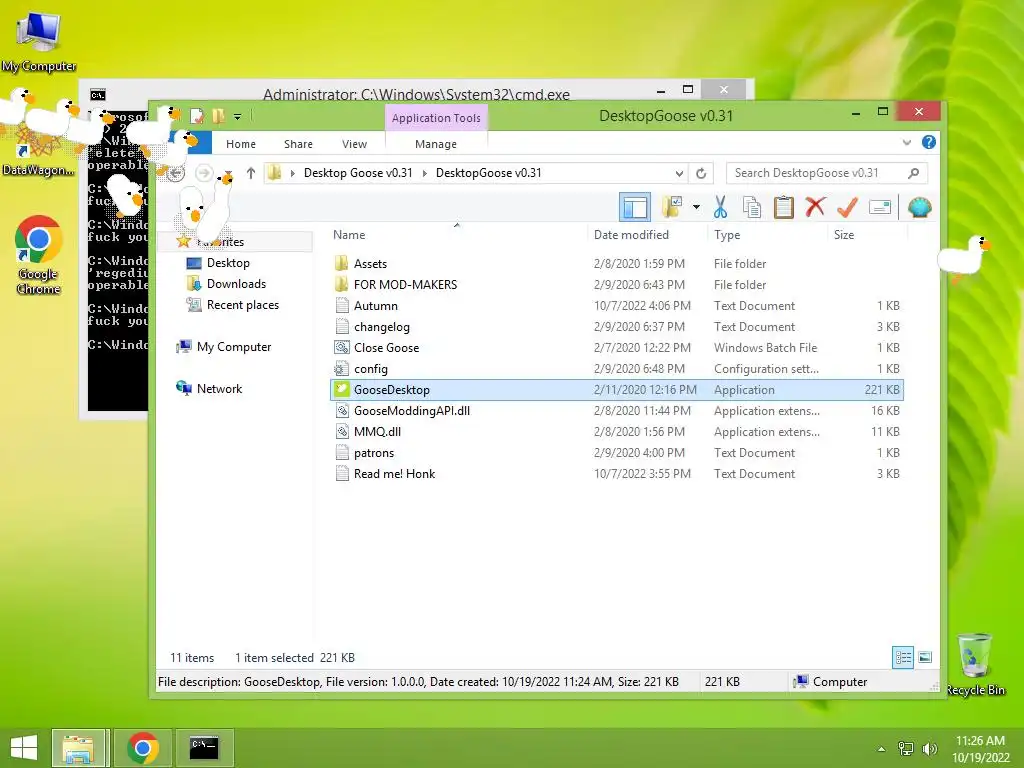Open My Computer desktop icon
The image size is (1024, 768).
tap(39, 41)
